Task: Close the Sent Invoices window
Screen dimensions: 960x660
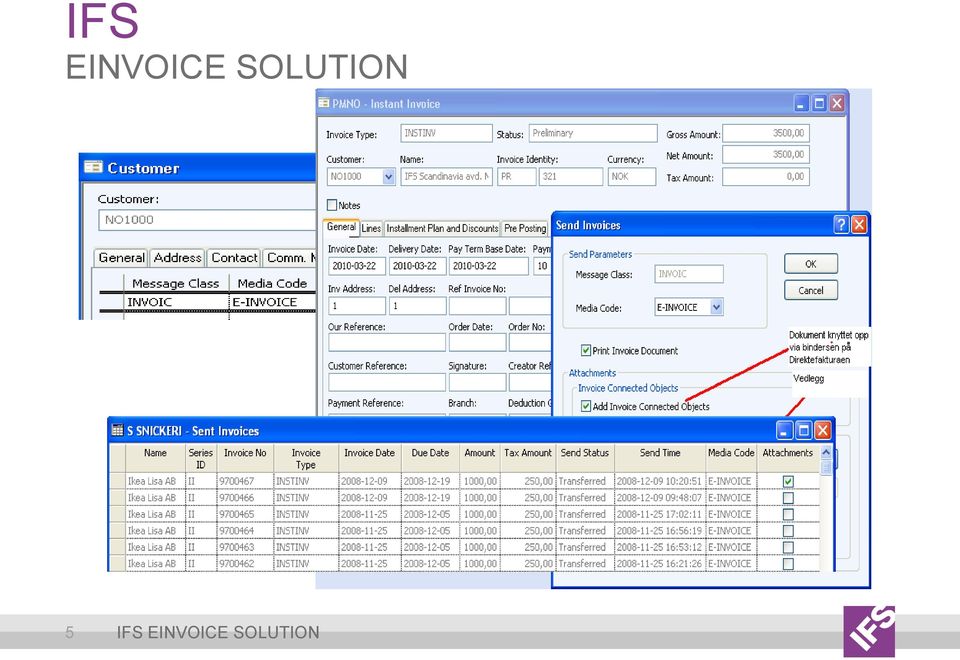Action: click(823, 430)
